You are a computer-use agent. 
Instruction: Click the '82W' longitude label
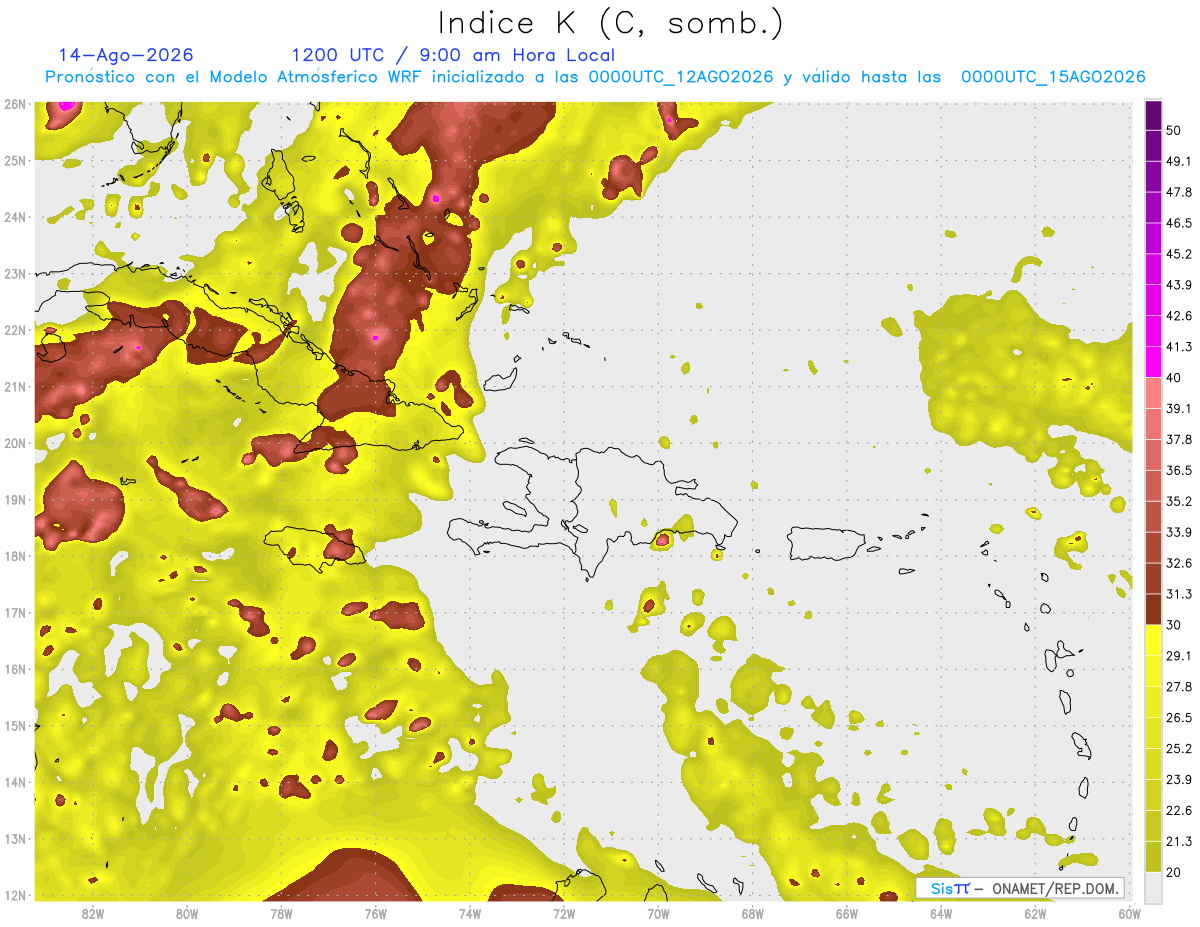(x=92, y=913)
